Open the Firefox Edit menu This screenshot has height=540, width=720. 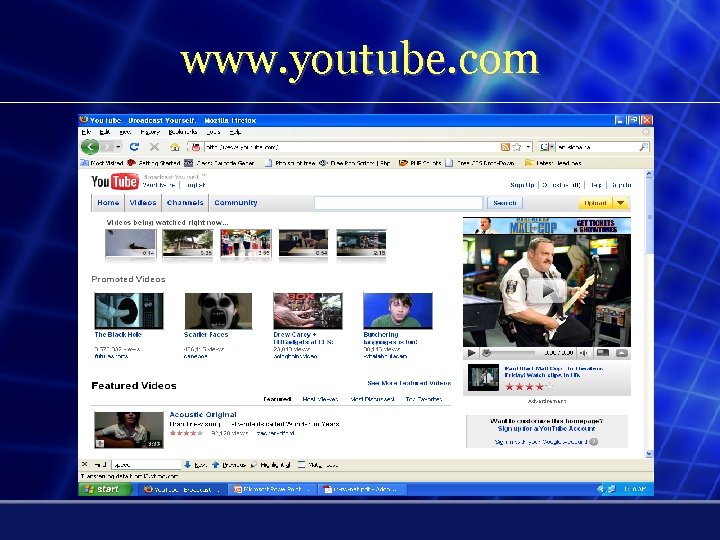coord(105,132)
